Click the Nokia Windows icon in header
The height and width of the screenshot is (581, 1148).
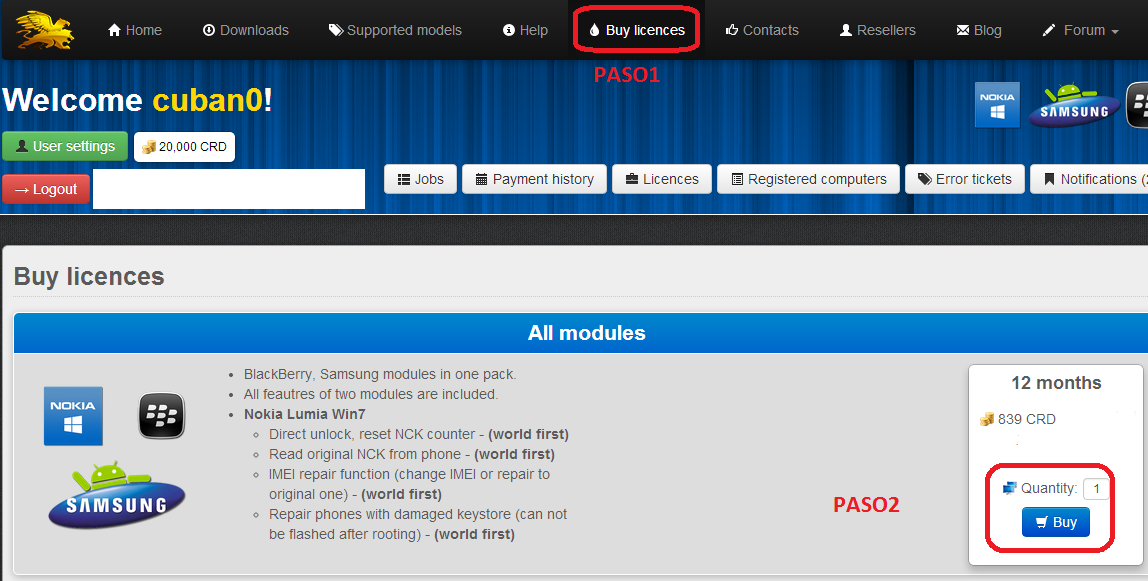pos(997,105)
